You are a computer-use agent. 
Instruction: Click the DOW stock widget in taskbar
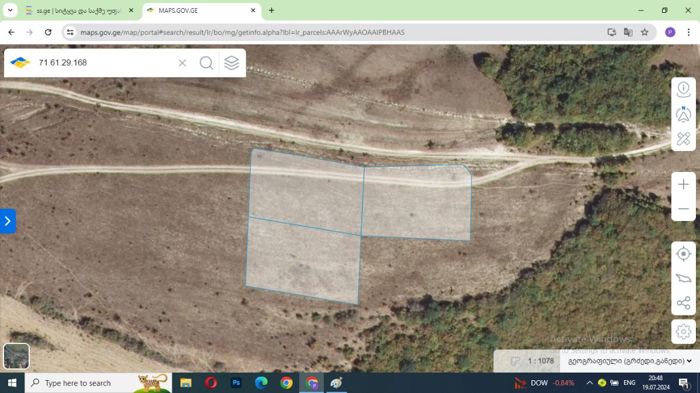(544, 383)
